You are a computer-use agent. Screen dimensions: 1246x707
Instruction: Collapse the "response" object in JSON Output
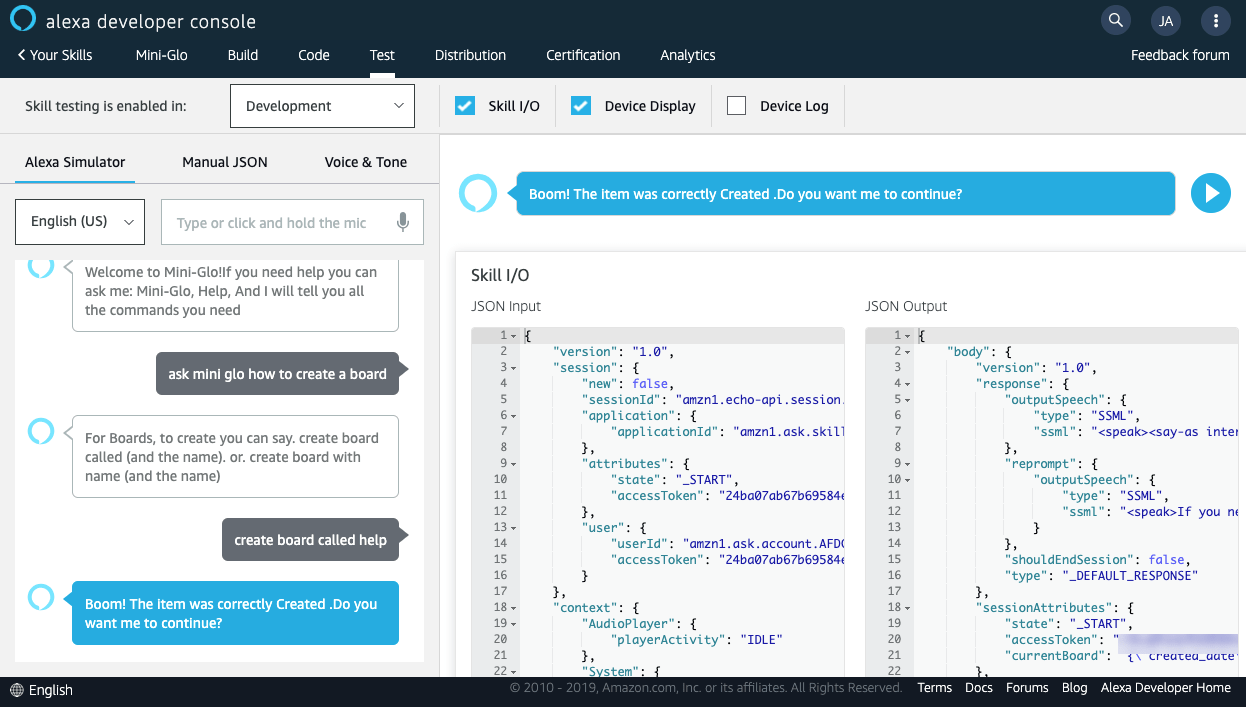(908, 384)
